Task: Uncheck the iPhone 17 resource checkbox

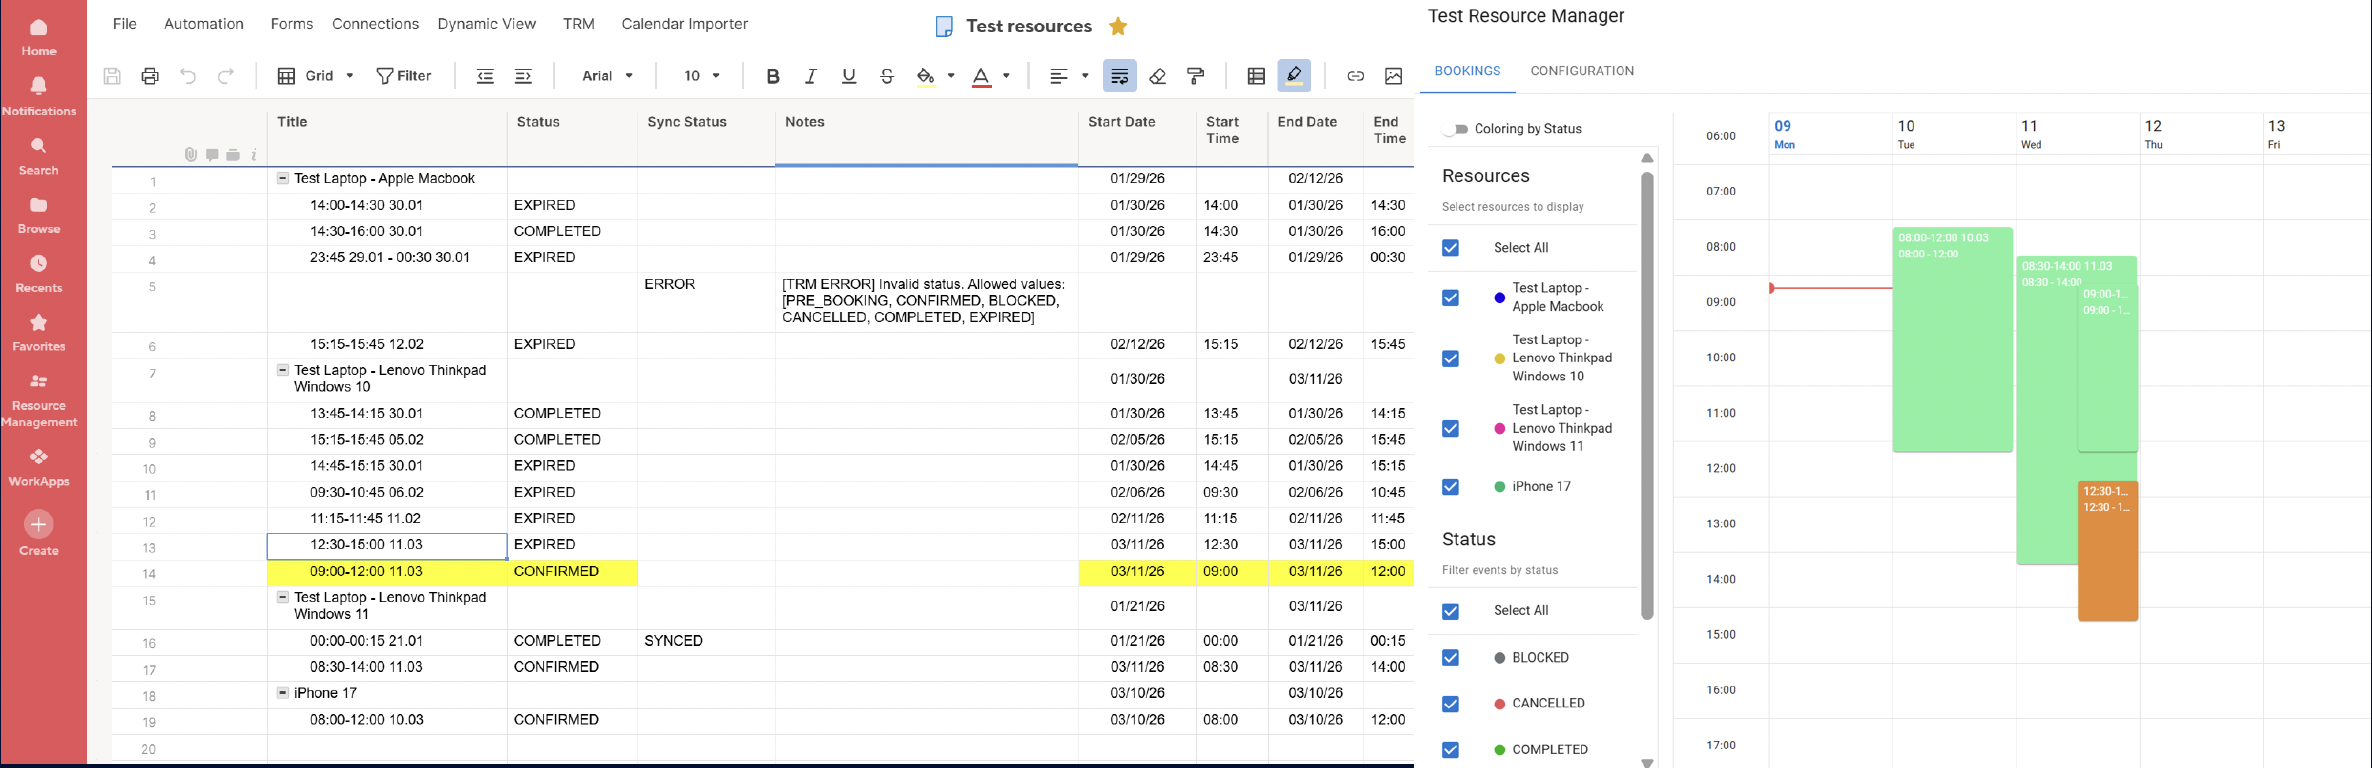Action: click(x=1450, y=487)
